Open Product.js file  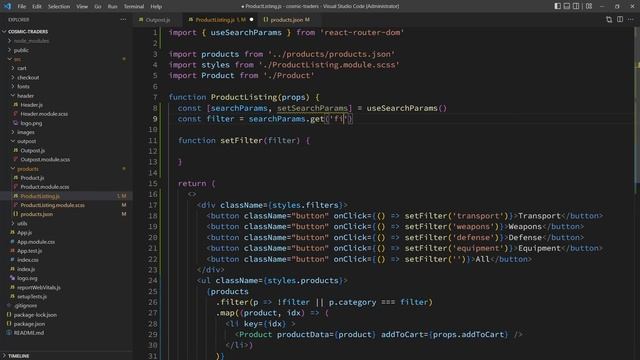click(x=32, y=178)
